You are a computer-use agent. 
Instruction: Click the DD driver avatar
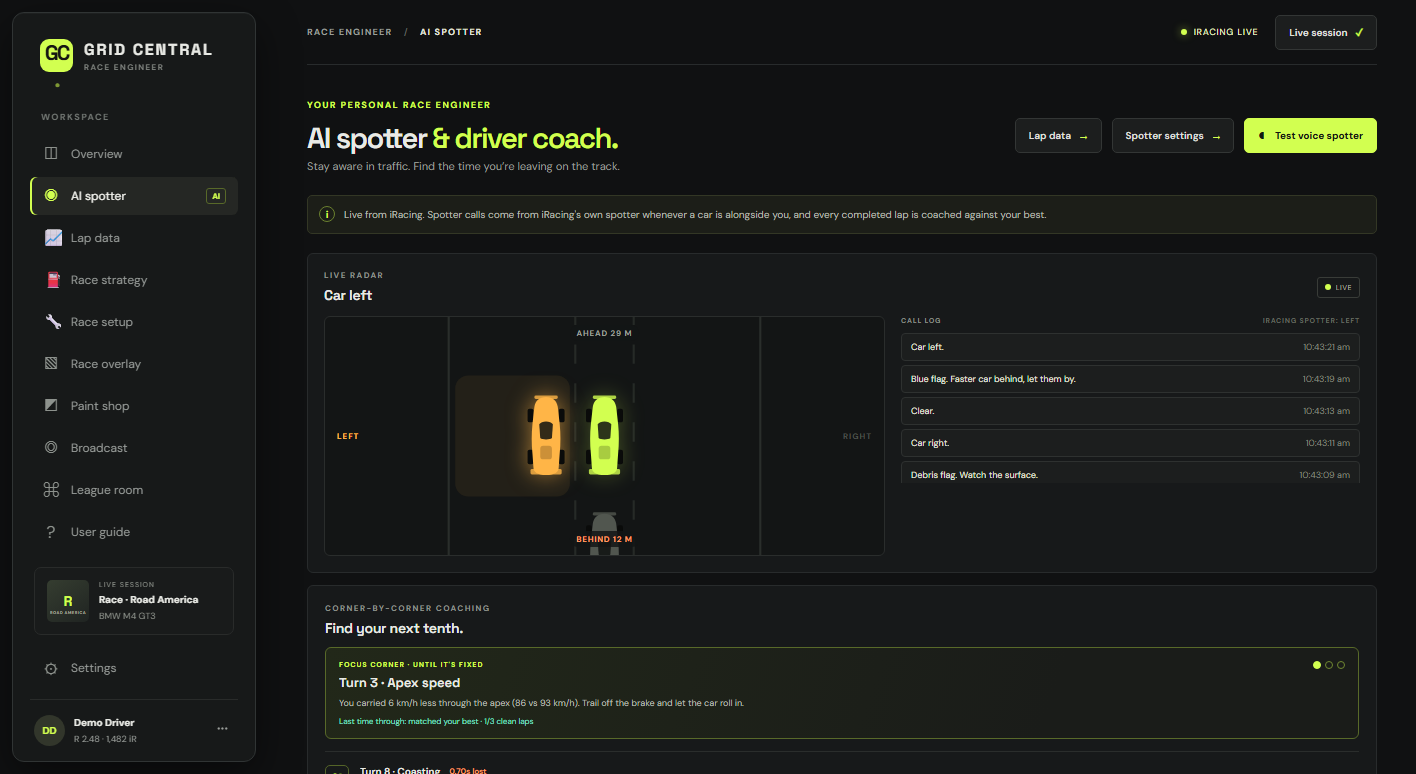(x=49, y=730)
